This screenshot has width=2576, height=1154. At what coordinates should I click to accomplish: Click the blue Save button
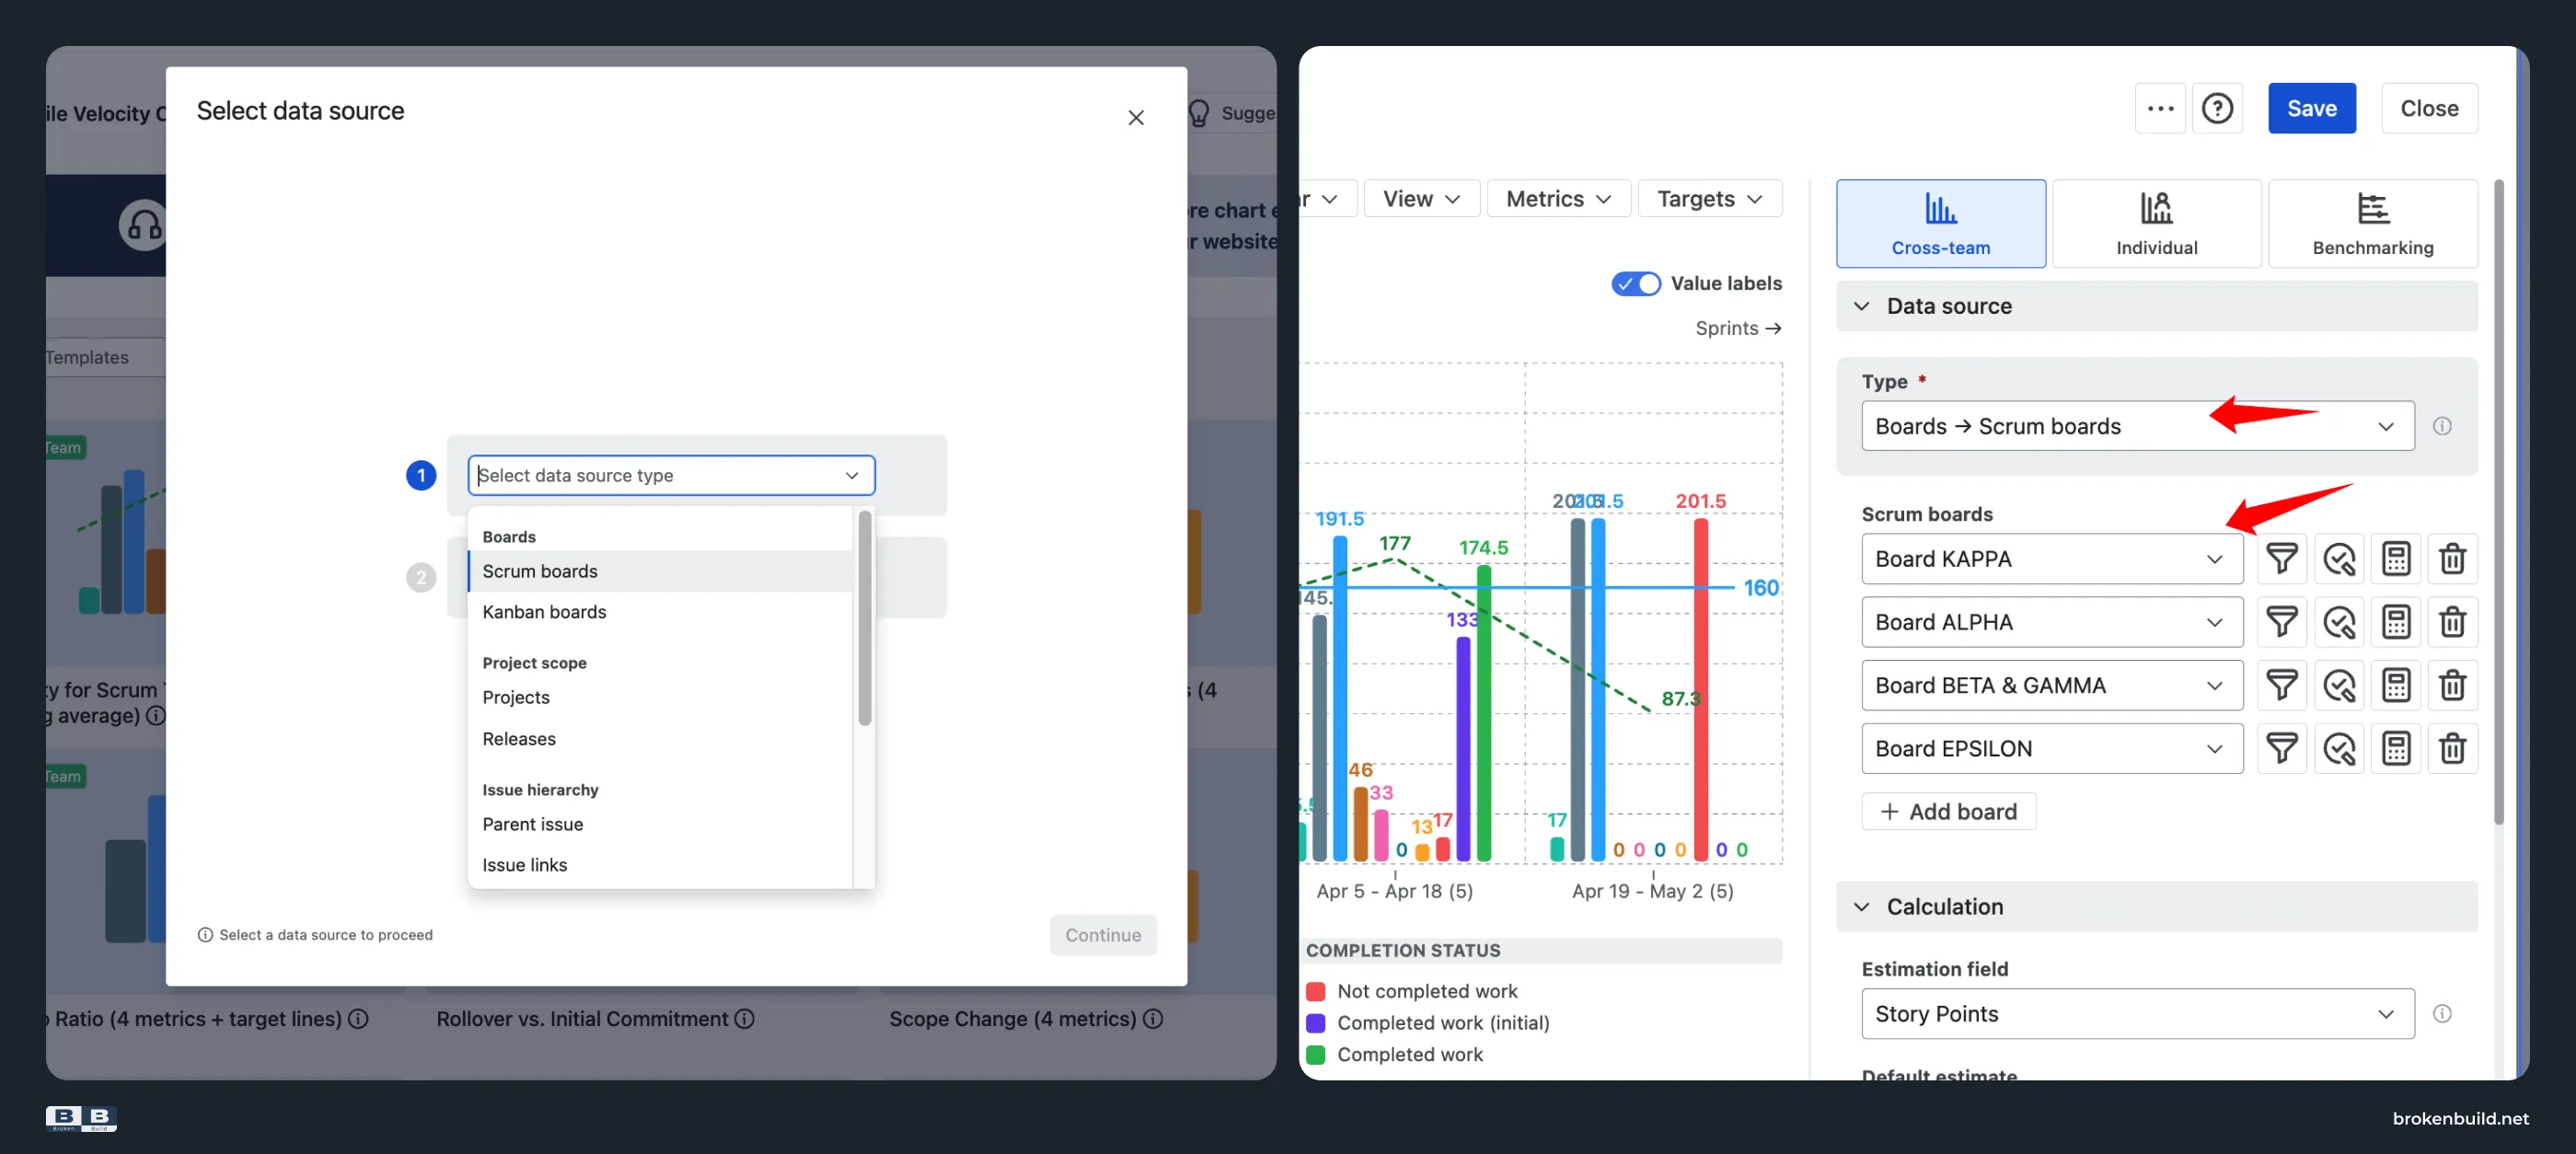(2312, 108)
